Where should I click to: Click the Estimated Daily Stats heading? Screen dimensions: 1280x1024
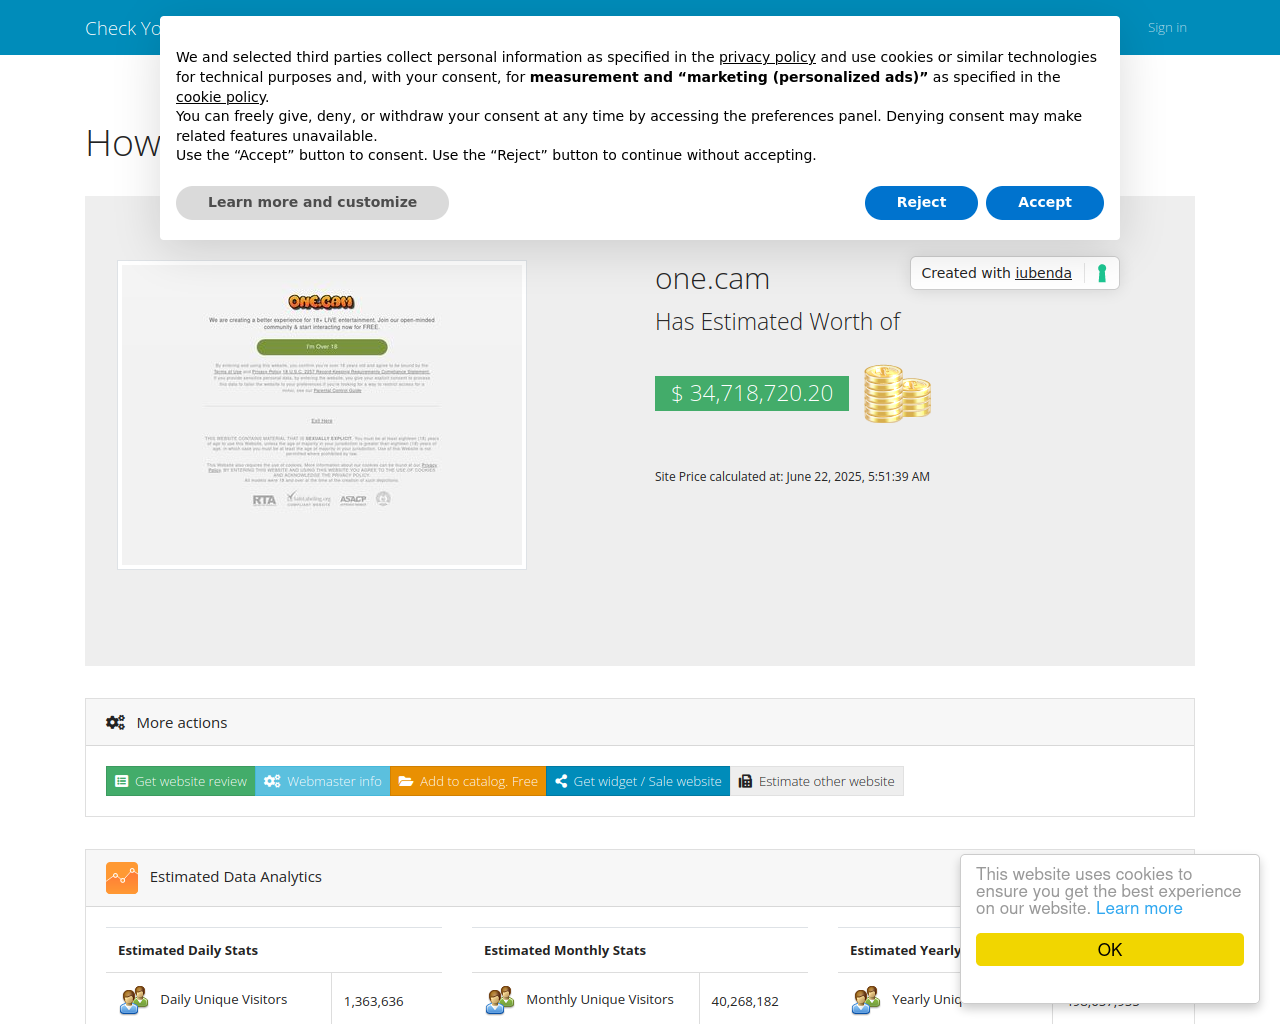[188, 950]
